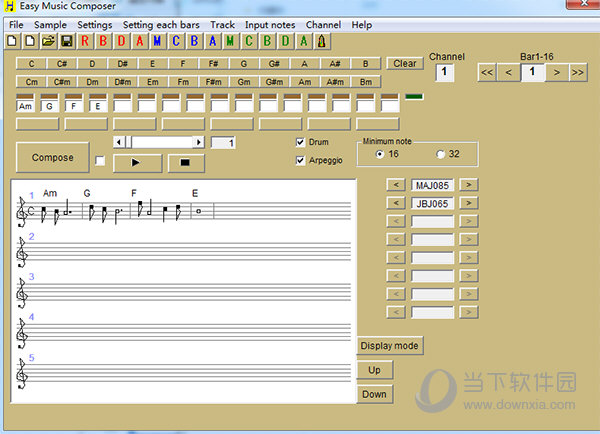Jump to last bars with >> button
This screenshot has height=434, width=600.
coord(578,72)
